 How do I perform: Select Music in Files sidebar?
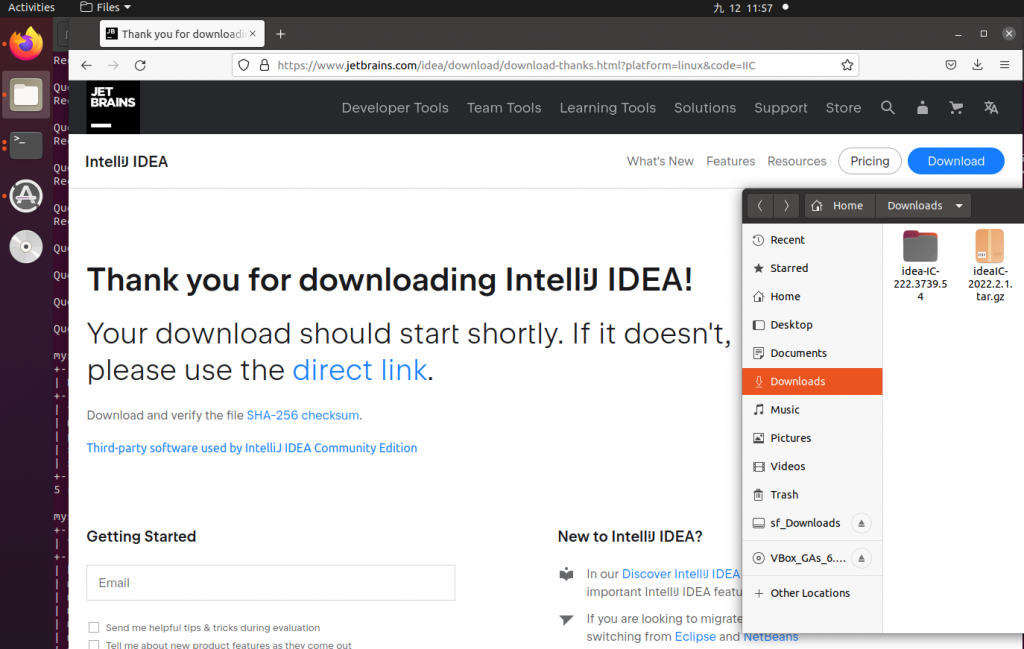(812, 410)
